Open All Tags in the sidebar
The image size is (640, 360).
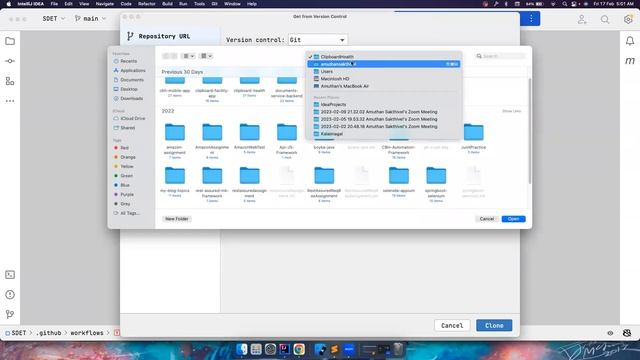coord(129,213)
